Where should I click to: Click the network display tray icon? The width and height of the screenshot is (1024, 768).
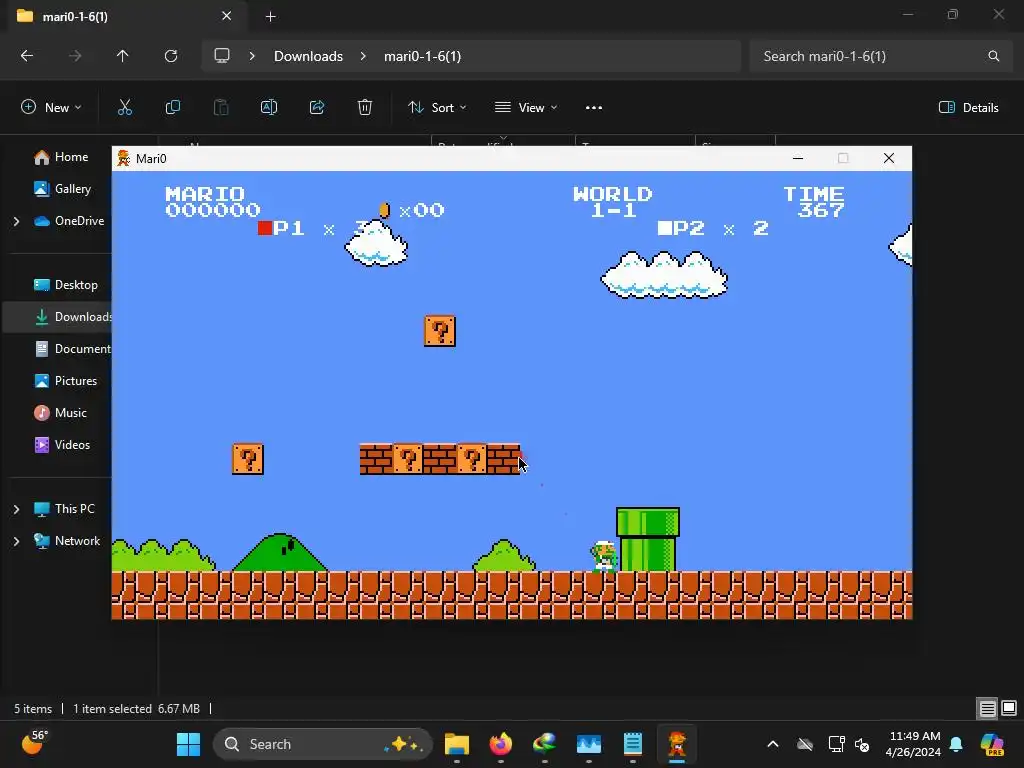[837, 744]
